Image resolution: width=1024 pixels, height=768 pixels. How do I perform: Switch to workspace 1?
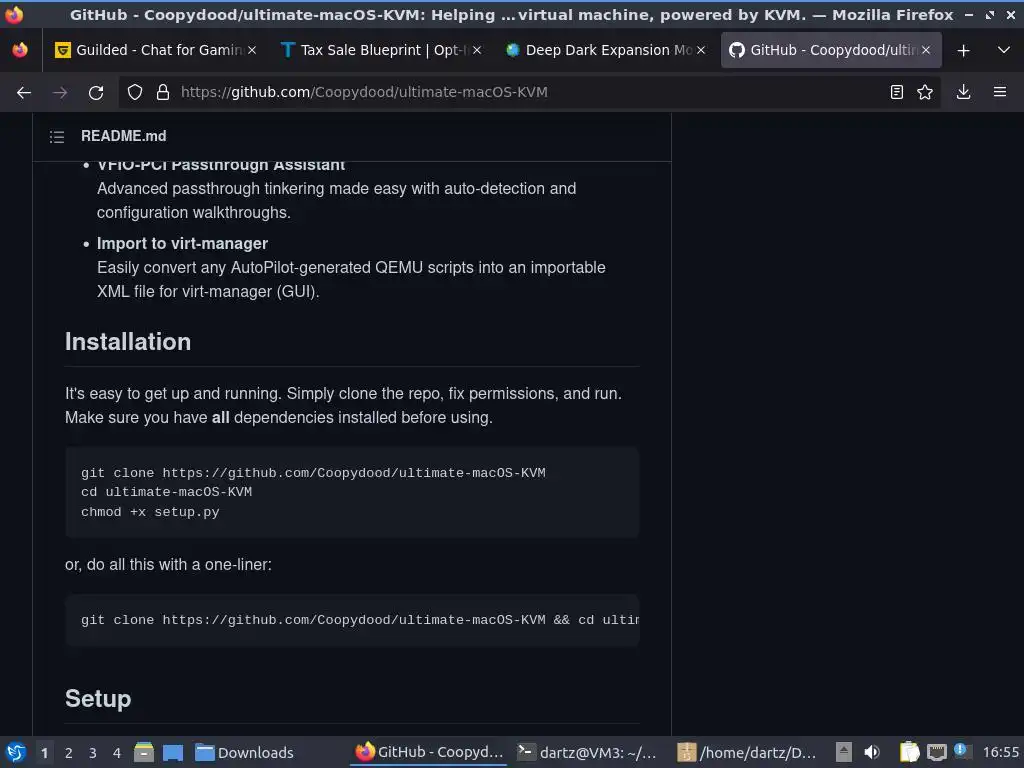(x=44, y=753)
